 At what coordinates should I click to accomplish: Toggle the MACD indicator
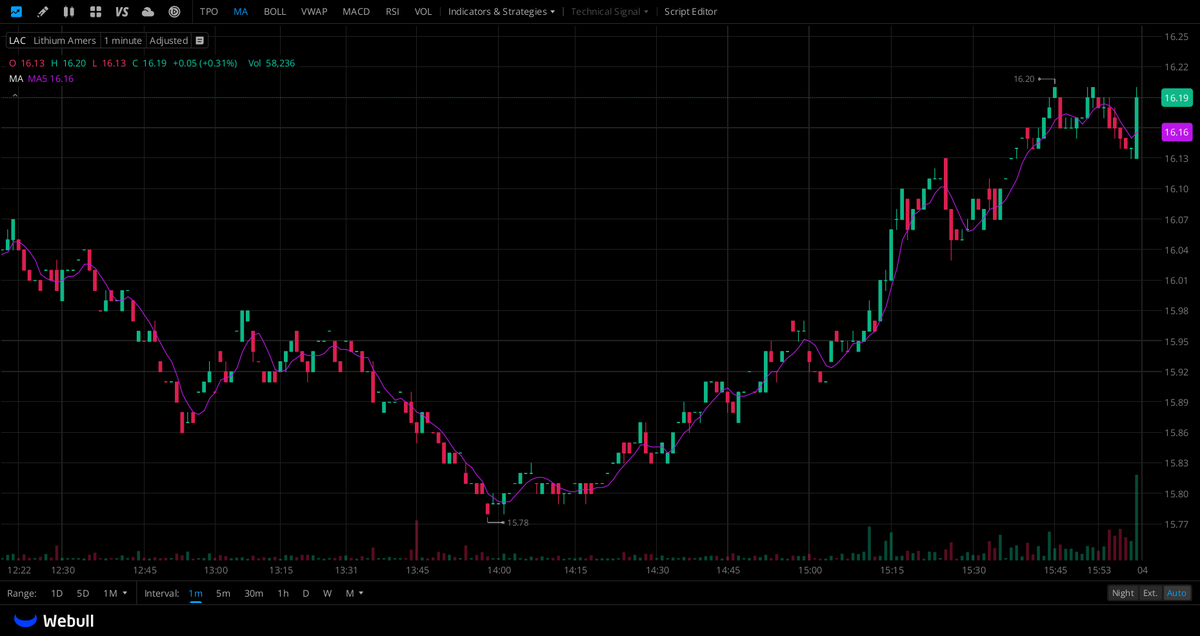356,12
